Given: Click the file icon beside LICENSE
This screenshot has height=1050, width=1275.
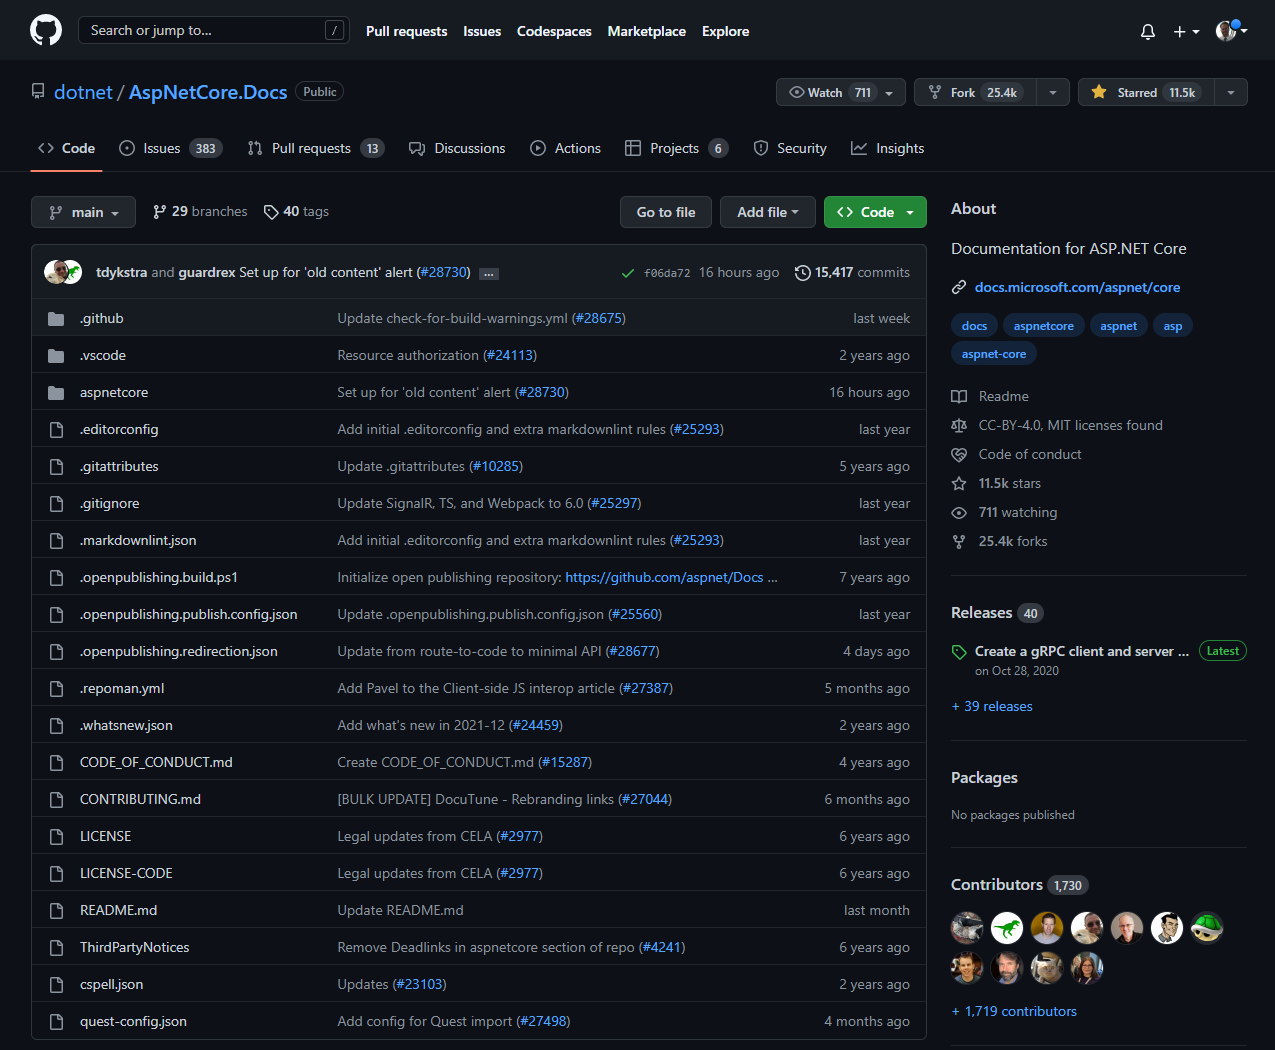Looking at the screenshot, I should [56, 837].
